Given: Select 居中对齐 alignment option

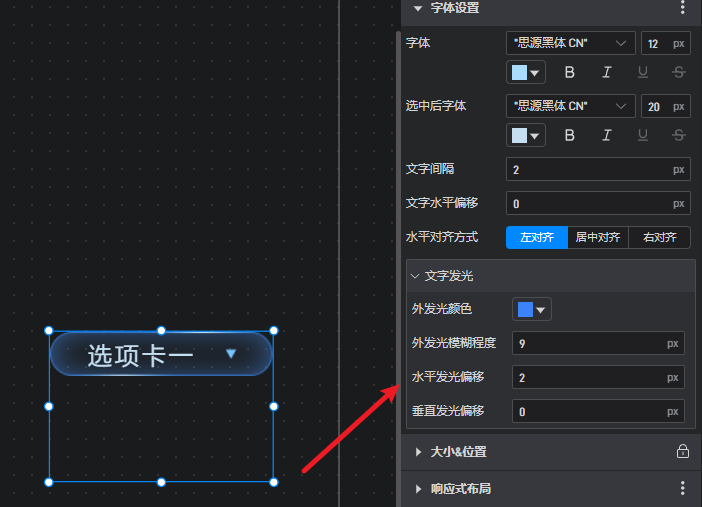Looking at the screenshot, I should 598,237.
